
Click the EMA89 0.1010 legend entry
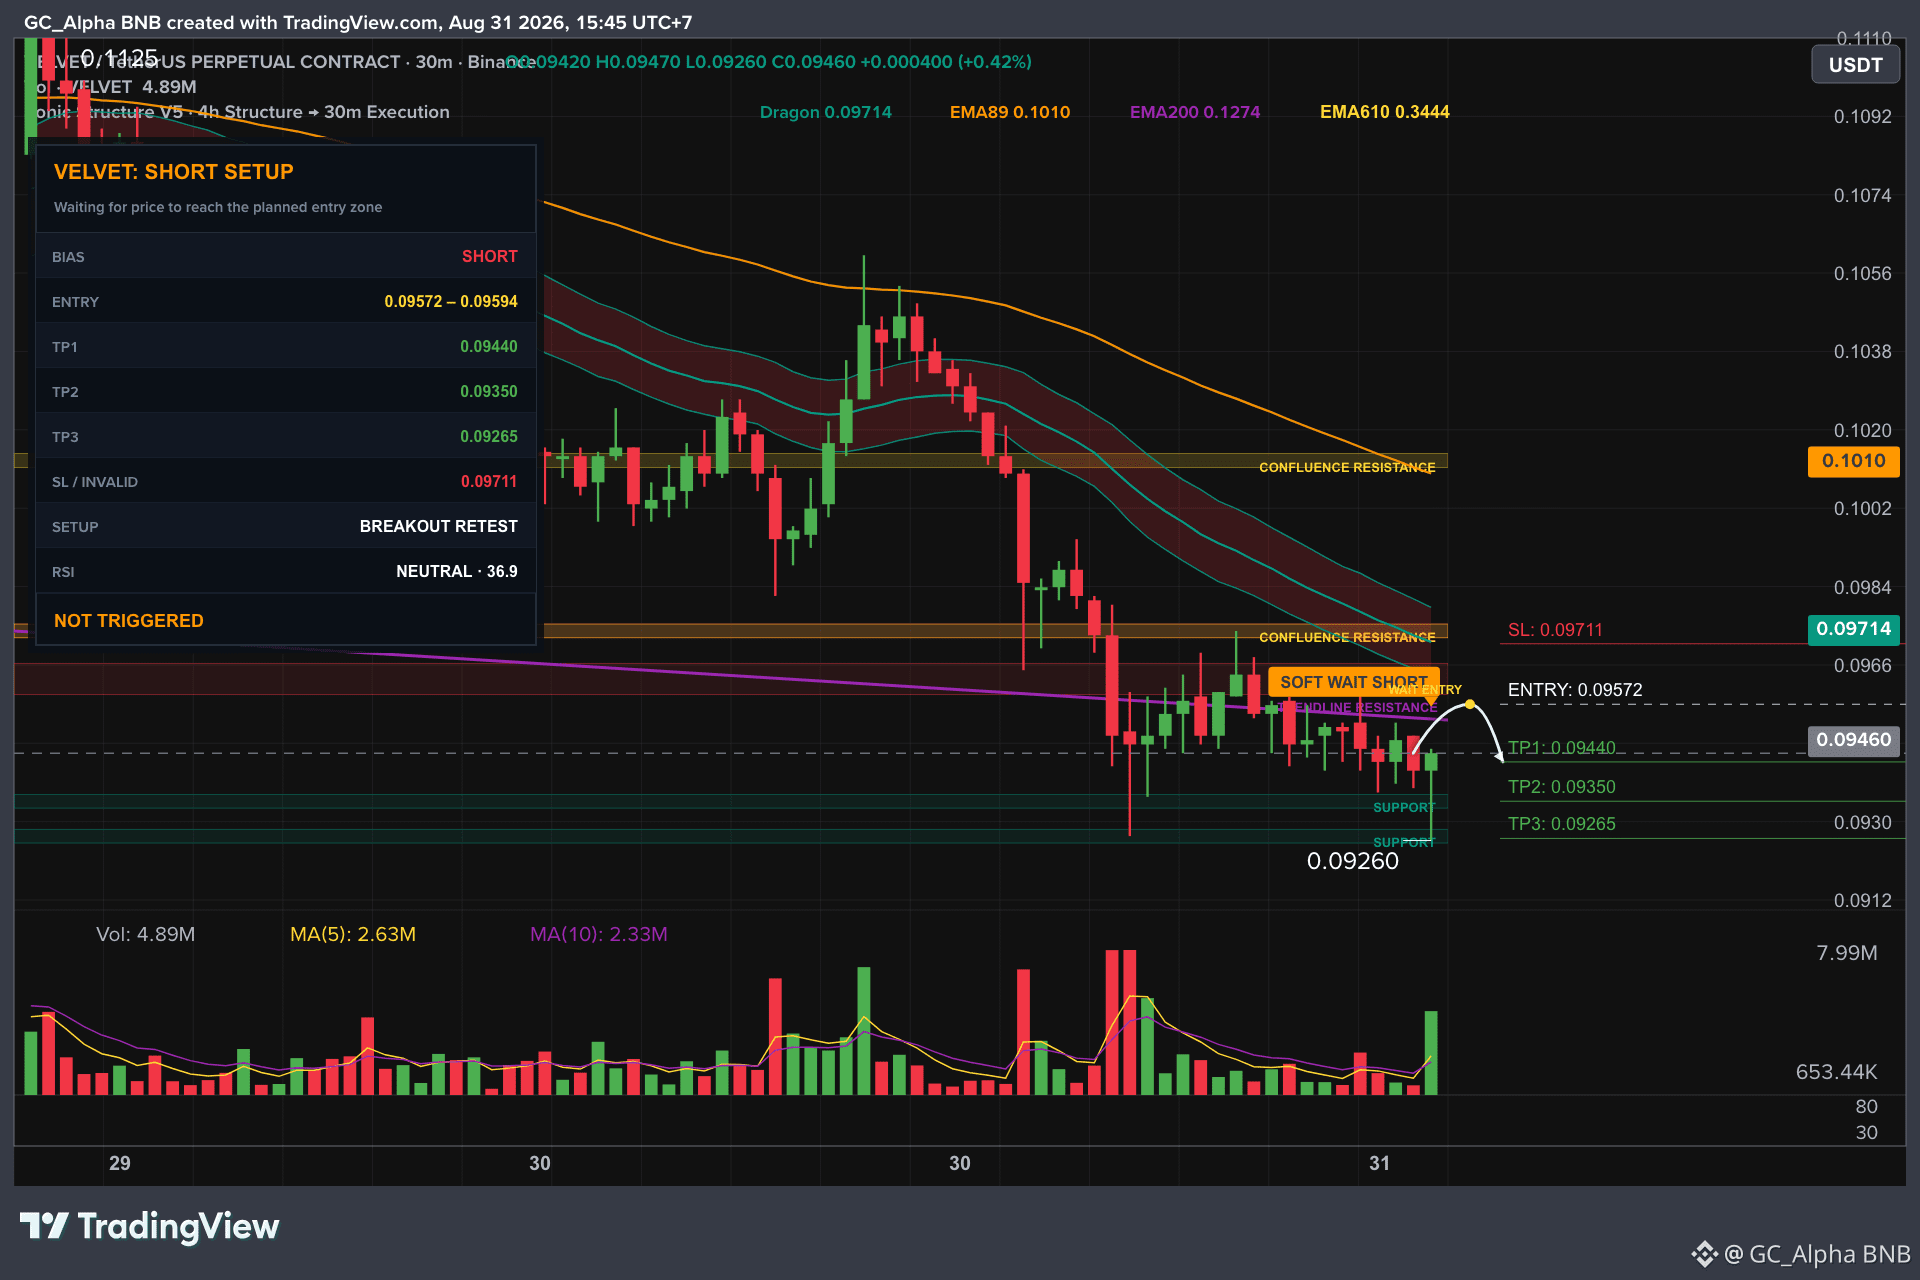(x=1009, y=112)
